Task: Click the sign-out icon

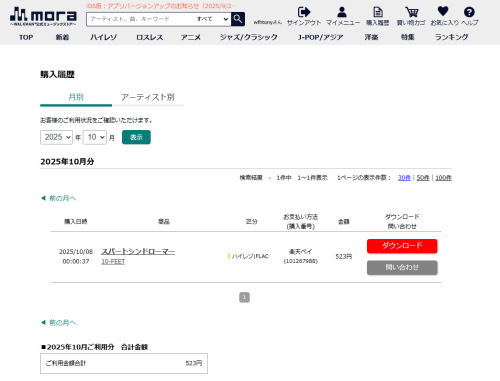Action: tap(304, 12)
